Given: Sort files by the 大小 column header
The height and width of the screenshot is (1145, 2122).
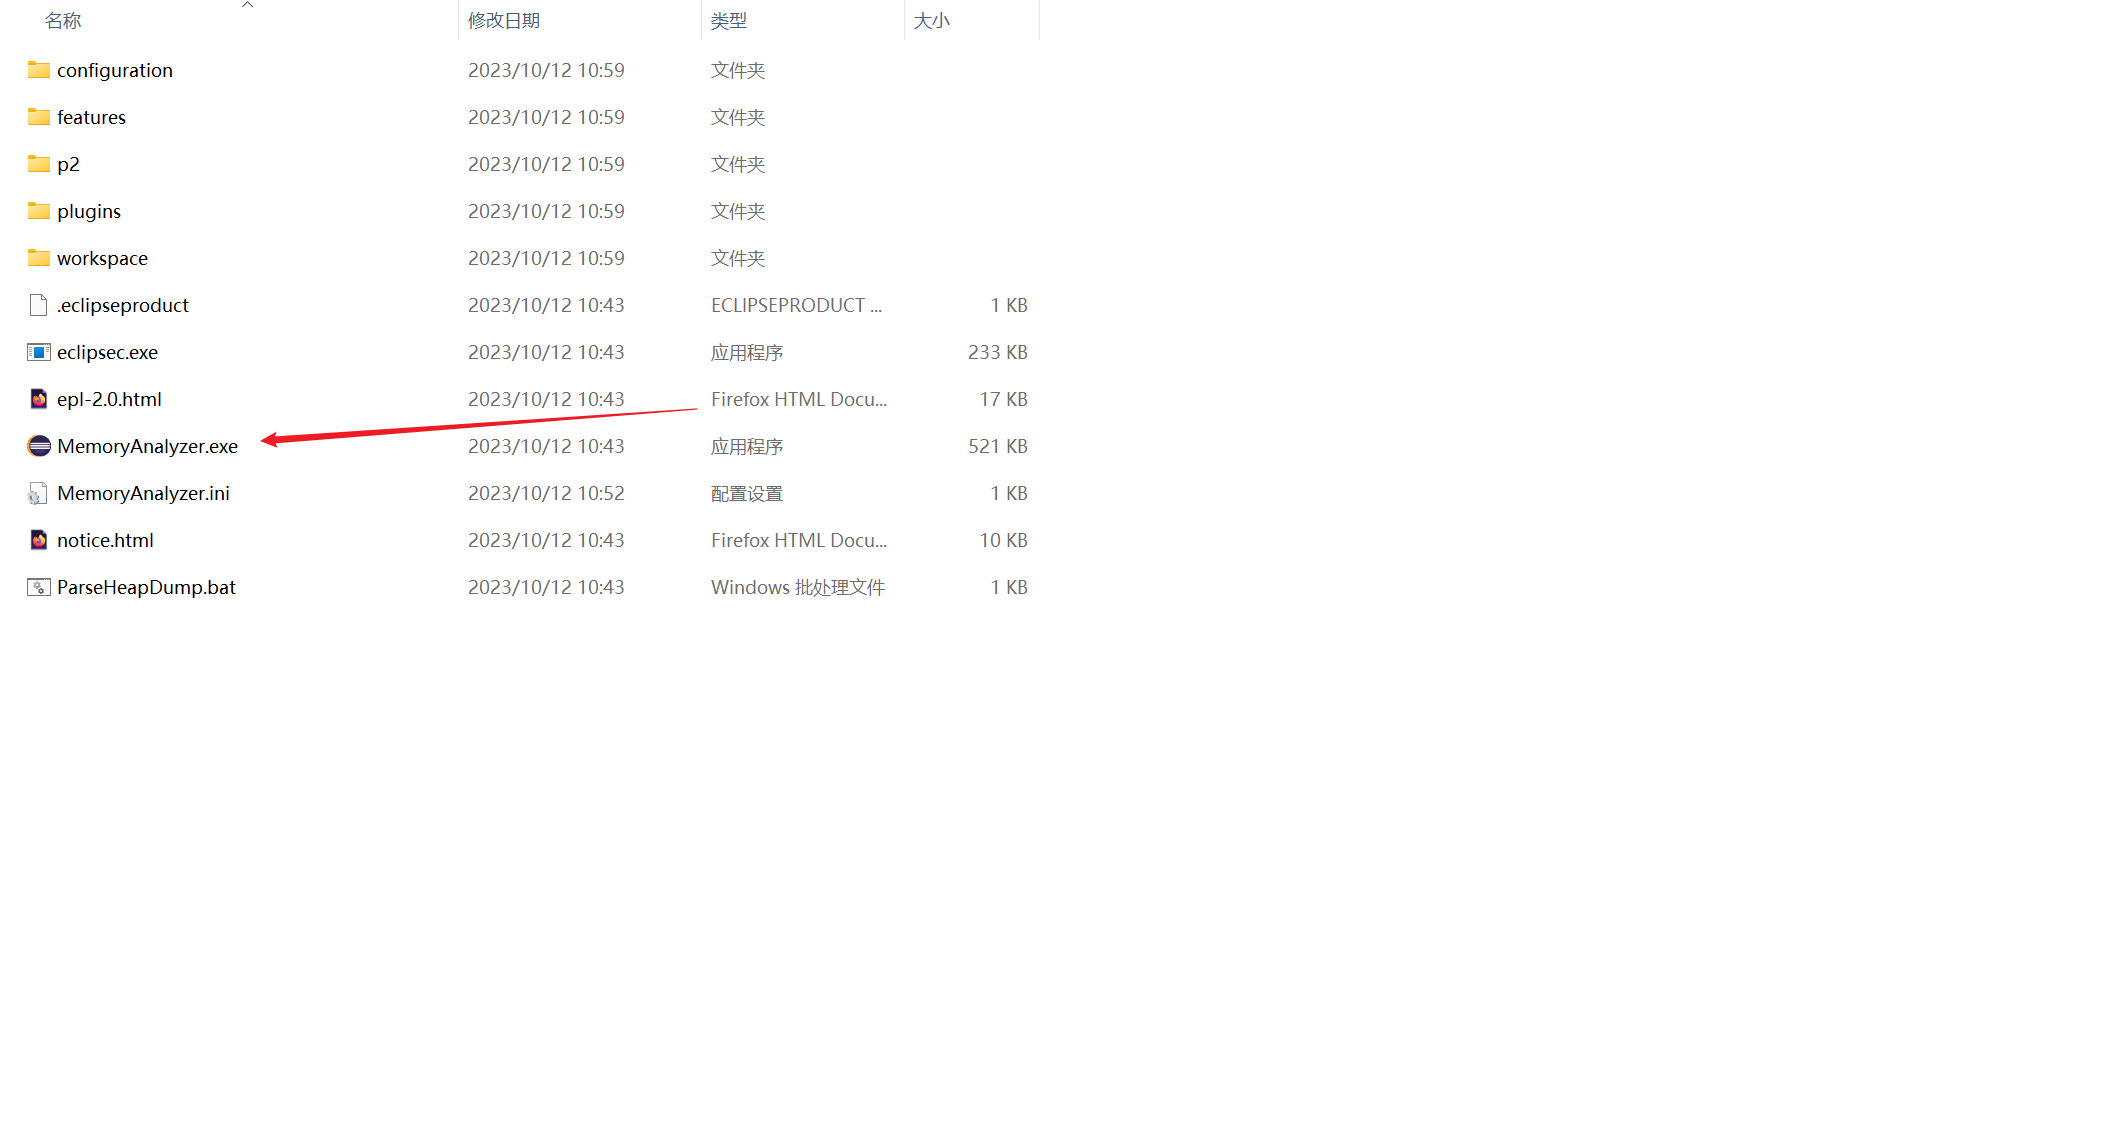Looking at the screenshot, I should point(931,21).
